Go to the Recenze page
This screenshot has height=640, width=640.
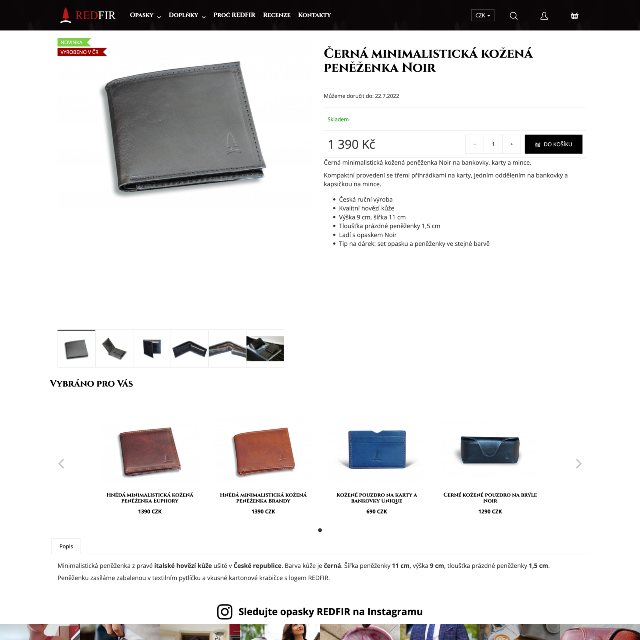(277, 15)
